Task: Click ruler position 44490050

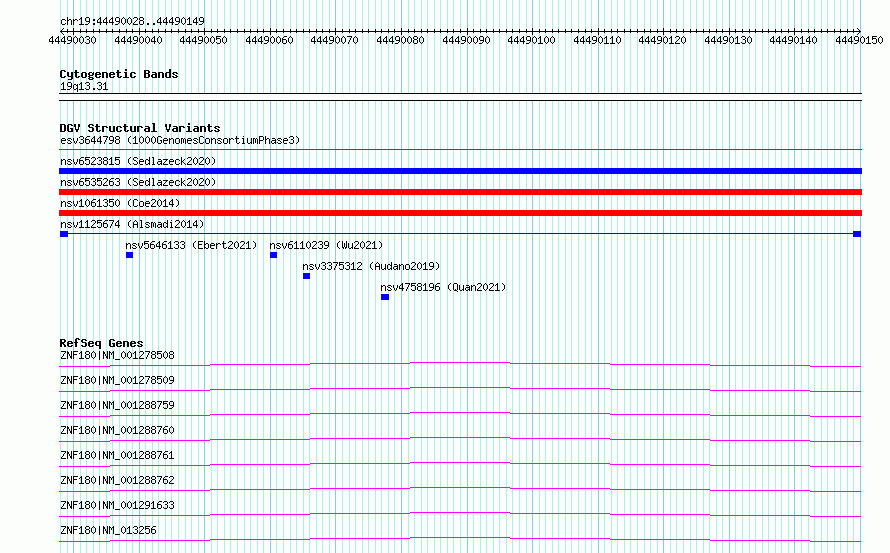Action: (x=204, y=40)
